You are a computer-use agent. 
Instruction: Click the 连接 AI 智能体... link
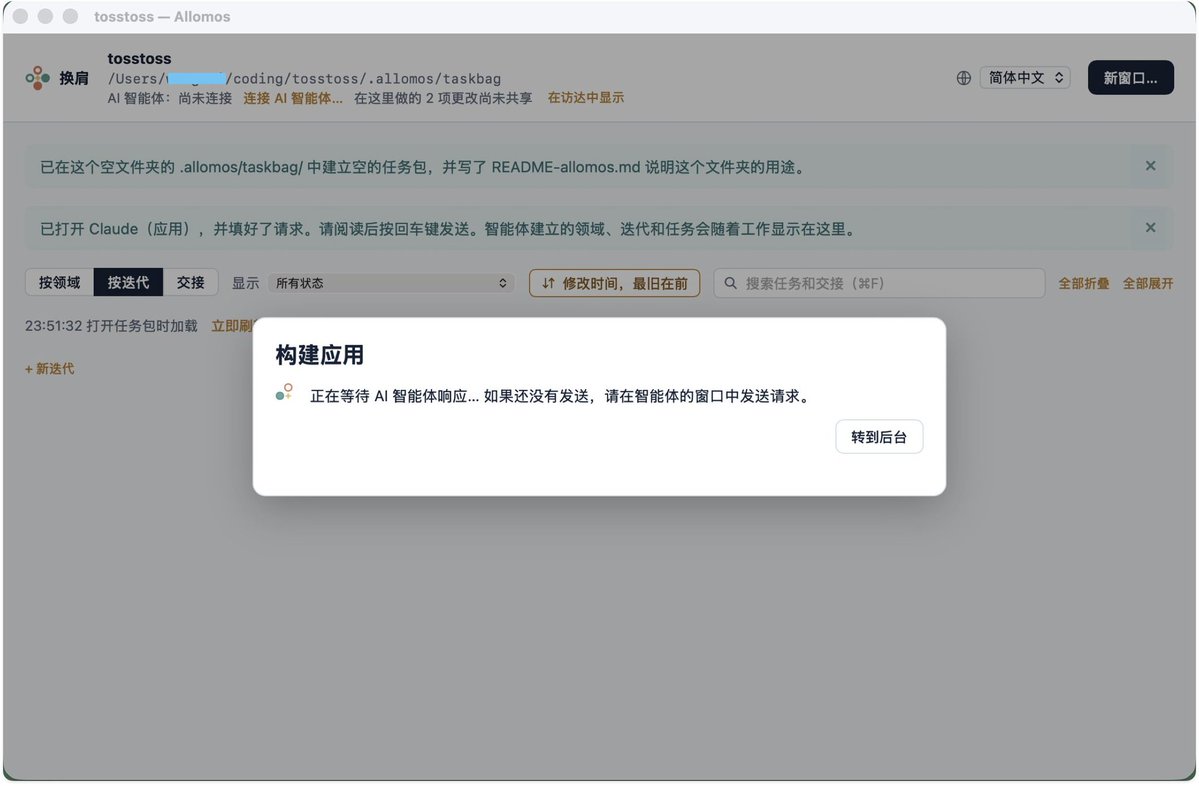(293, 98)
